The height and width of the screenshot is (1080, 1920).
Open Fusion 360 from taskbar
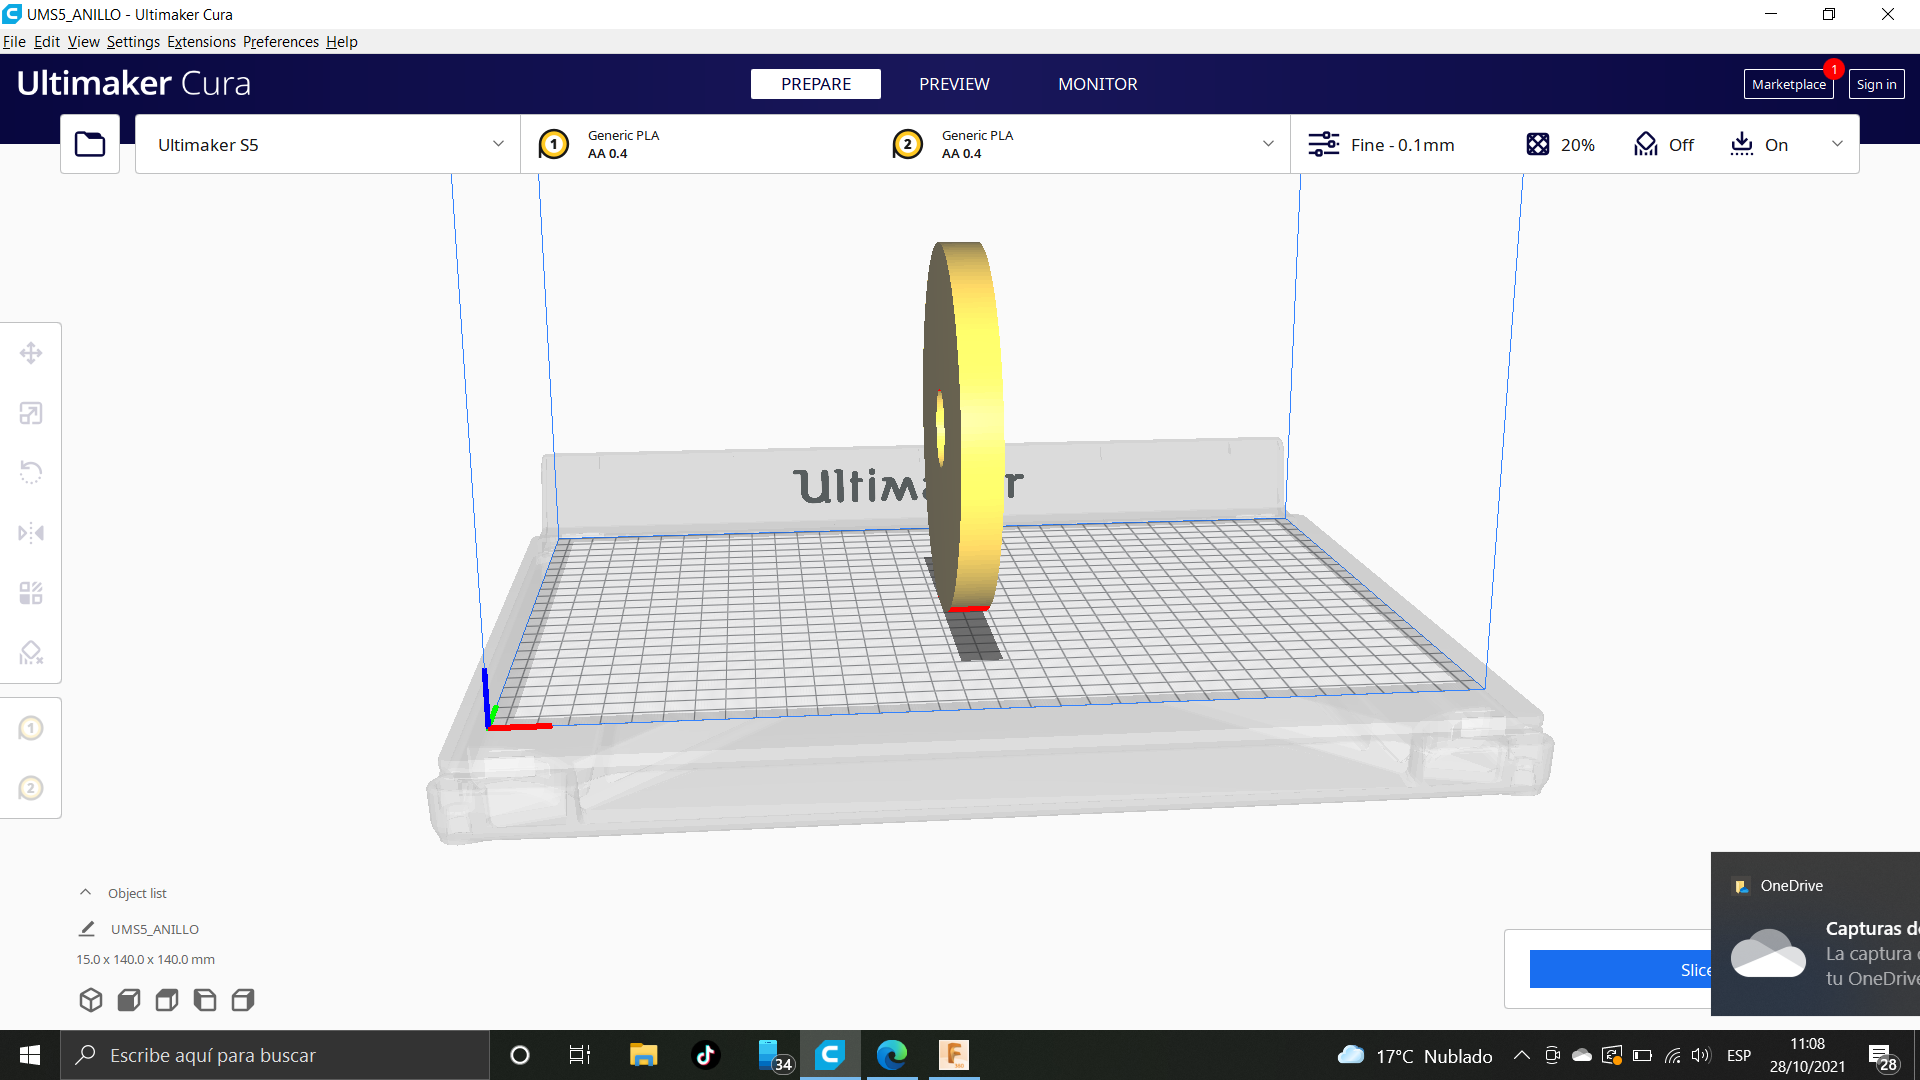pyautogui.click(x=954, y=1055)
